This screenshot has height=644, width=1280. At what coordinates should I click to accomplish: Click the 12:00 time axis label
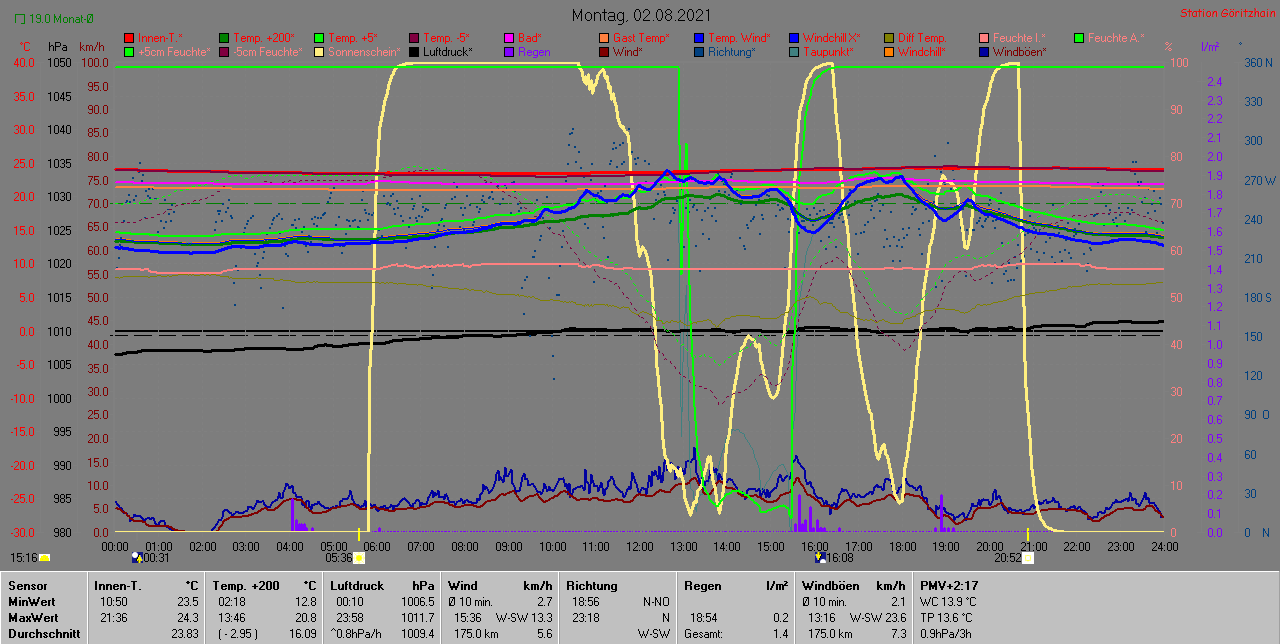640,547
